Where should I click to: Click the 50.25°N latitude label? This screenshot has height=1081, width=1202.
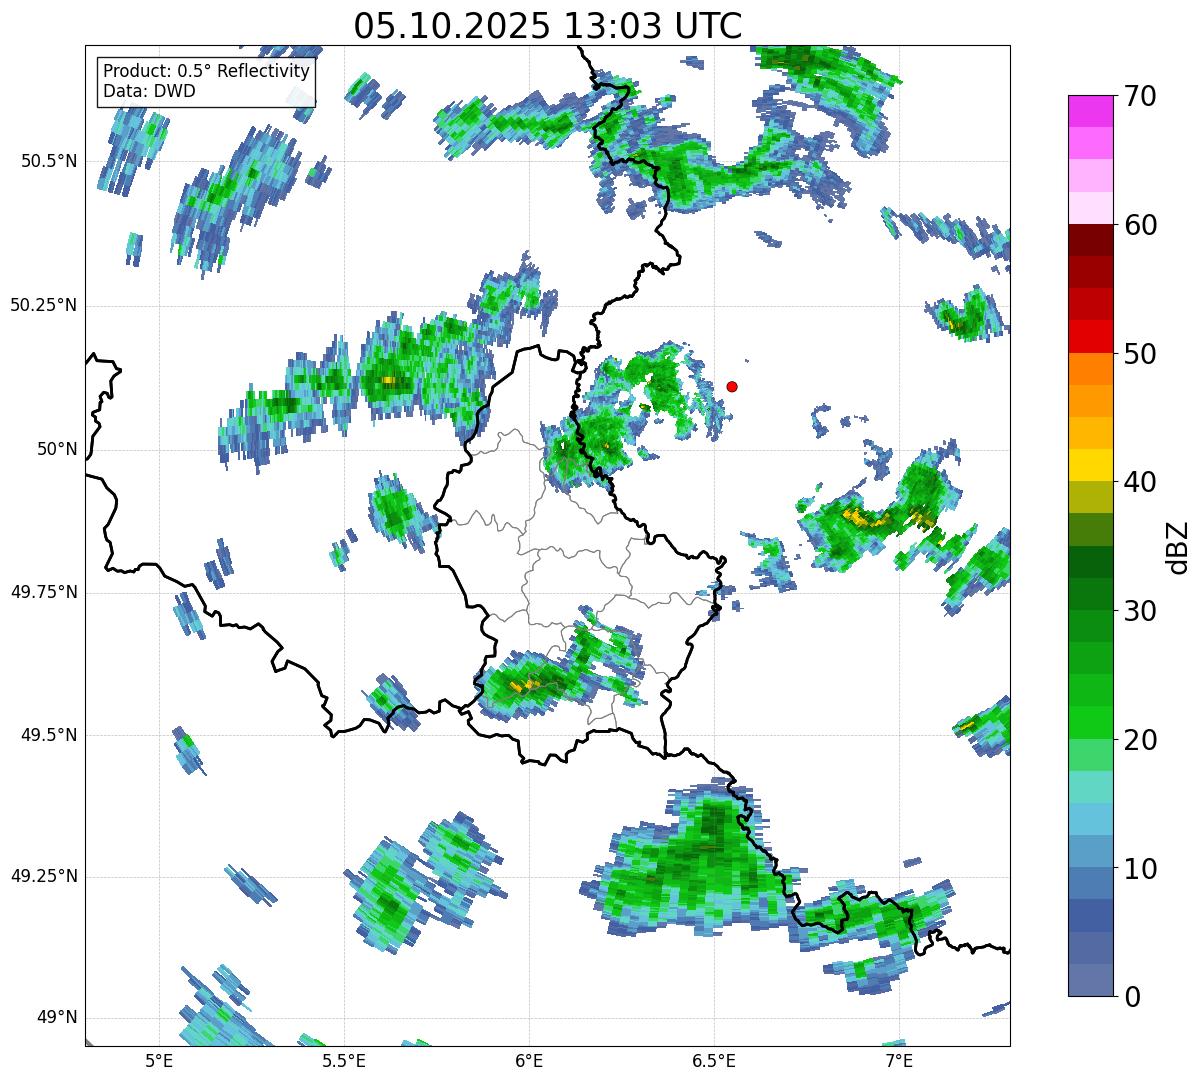point(44,305)
